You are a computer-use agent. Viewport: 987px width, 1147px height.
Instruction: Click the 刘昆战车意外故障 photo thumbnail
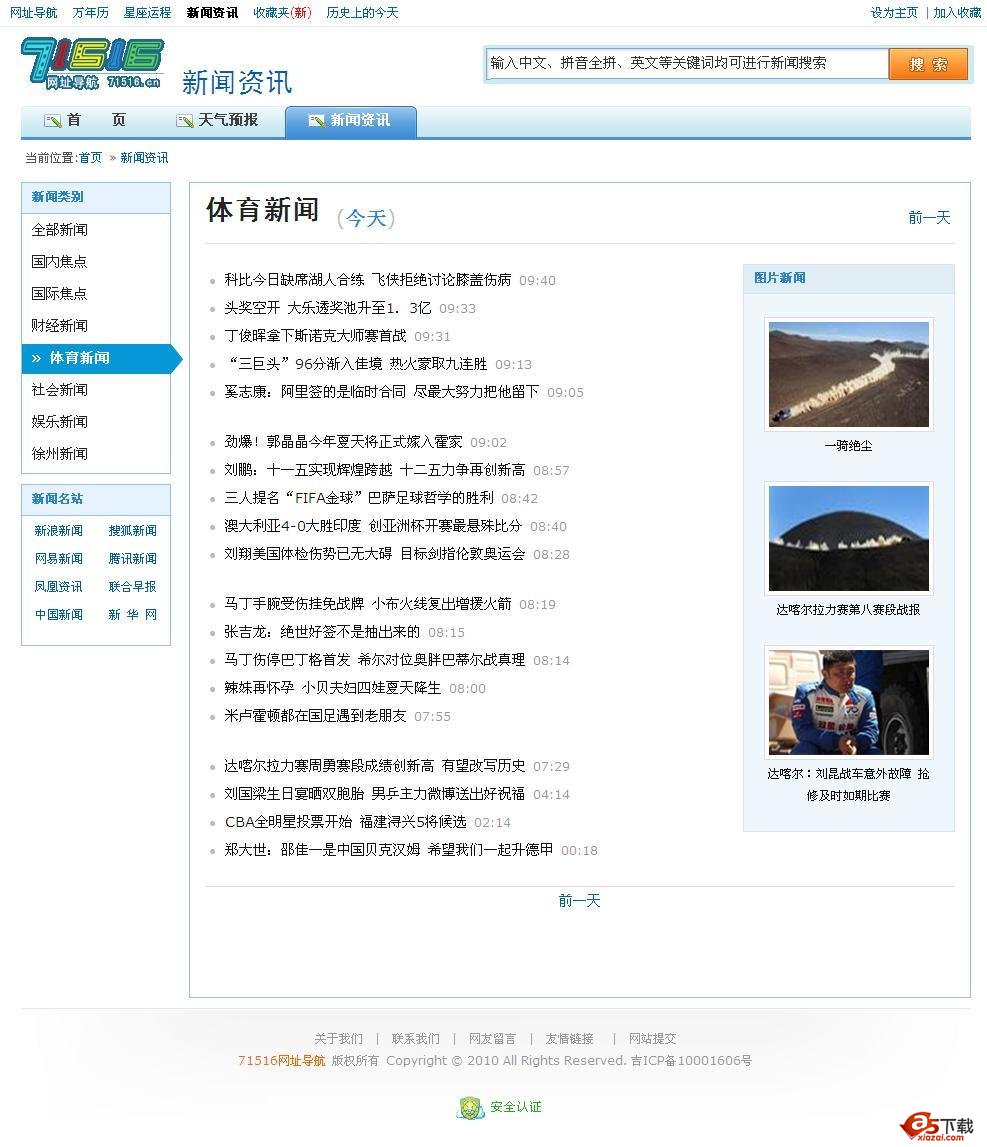click(x=849, y=702)
